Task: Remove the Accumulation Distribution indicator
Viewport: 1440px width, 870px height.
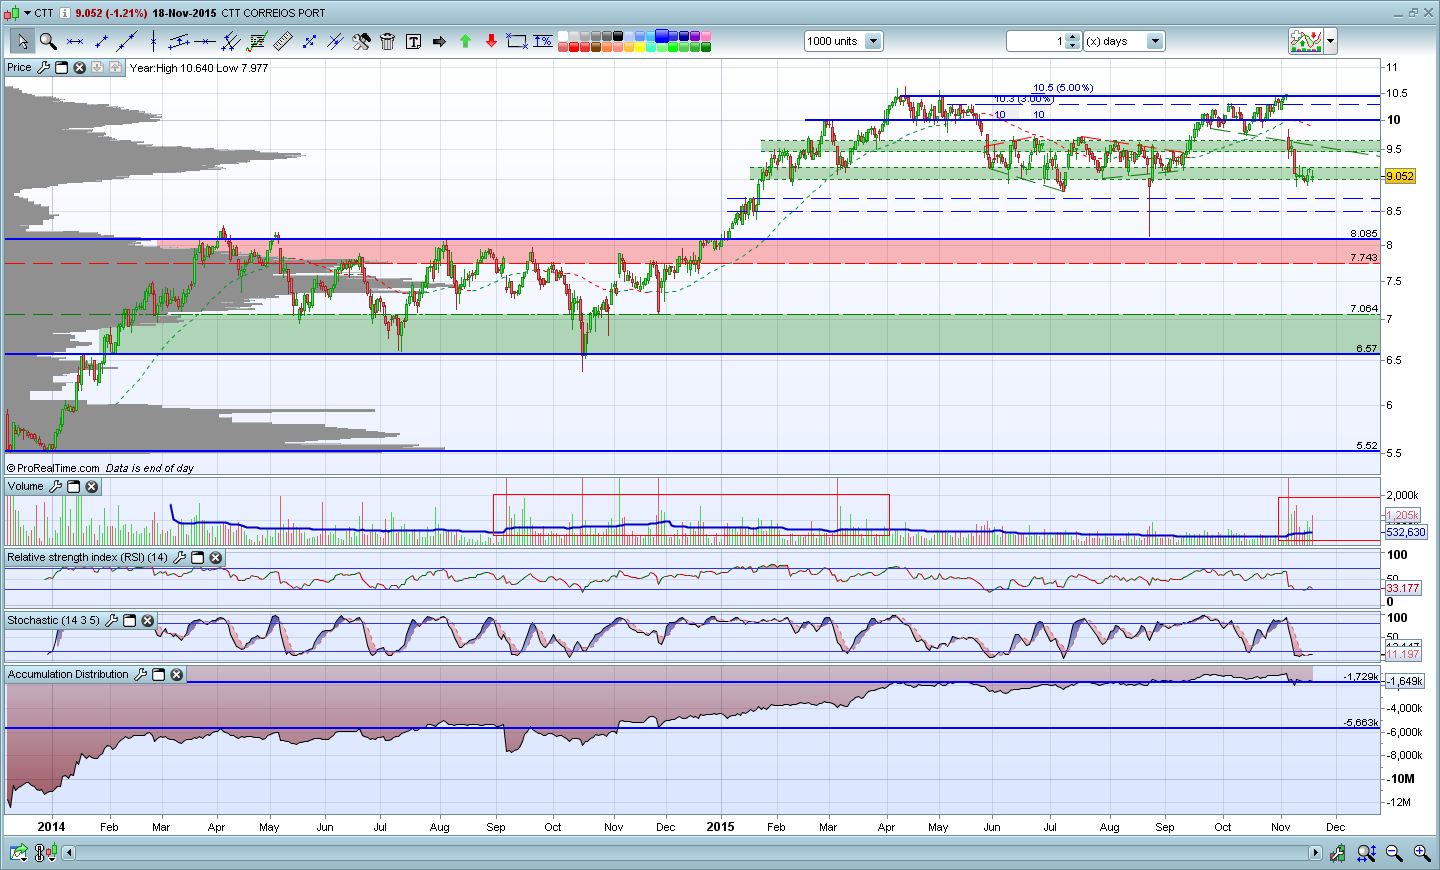Action: pos(177,675)
